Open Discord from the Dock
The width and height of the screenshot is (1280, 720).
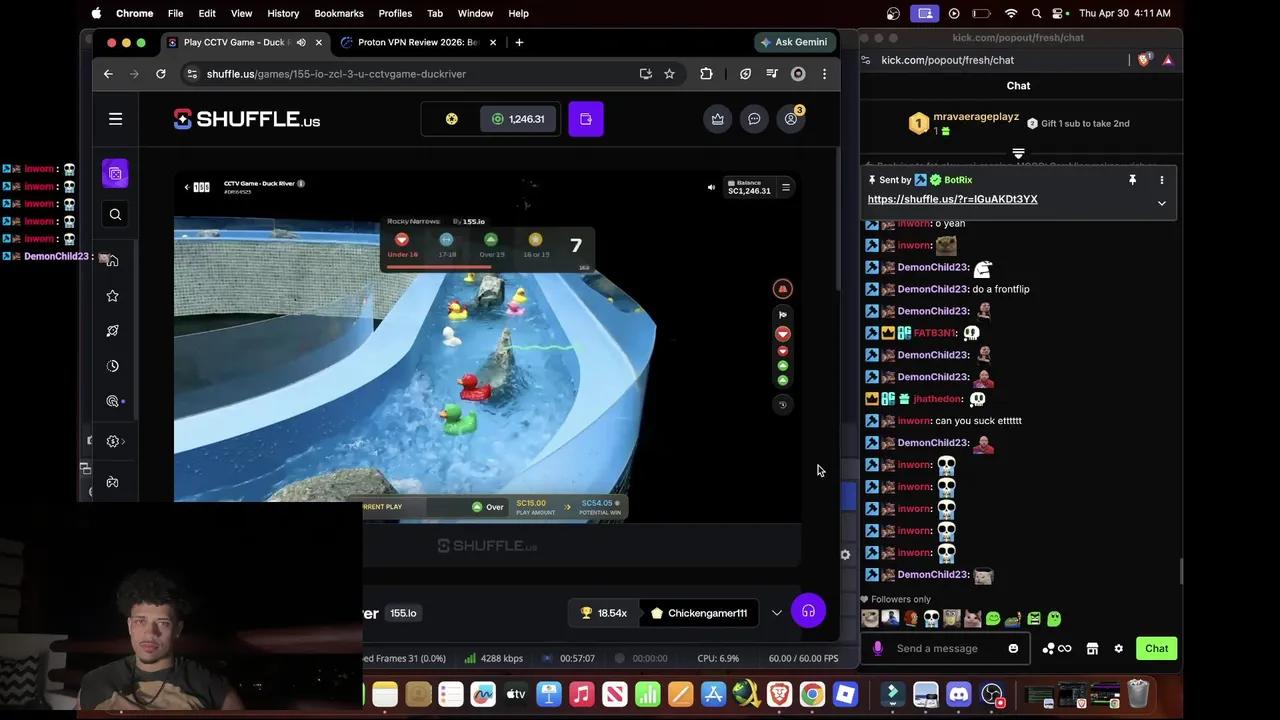pos(959,693)
